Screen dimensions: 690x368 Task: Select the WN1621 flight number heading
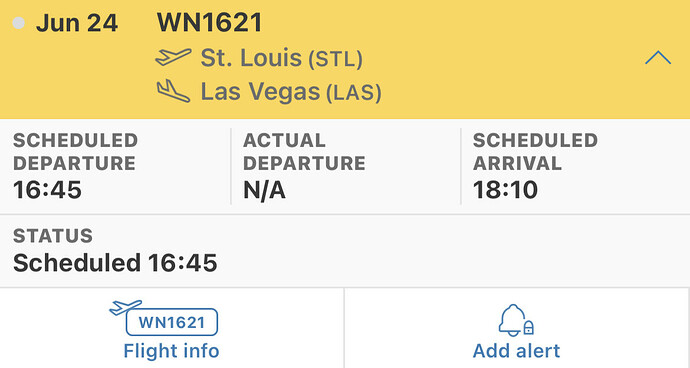click(x=209, y=23)
